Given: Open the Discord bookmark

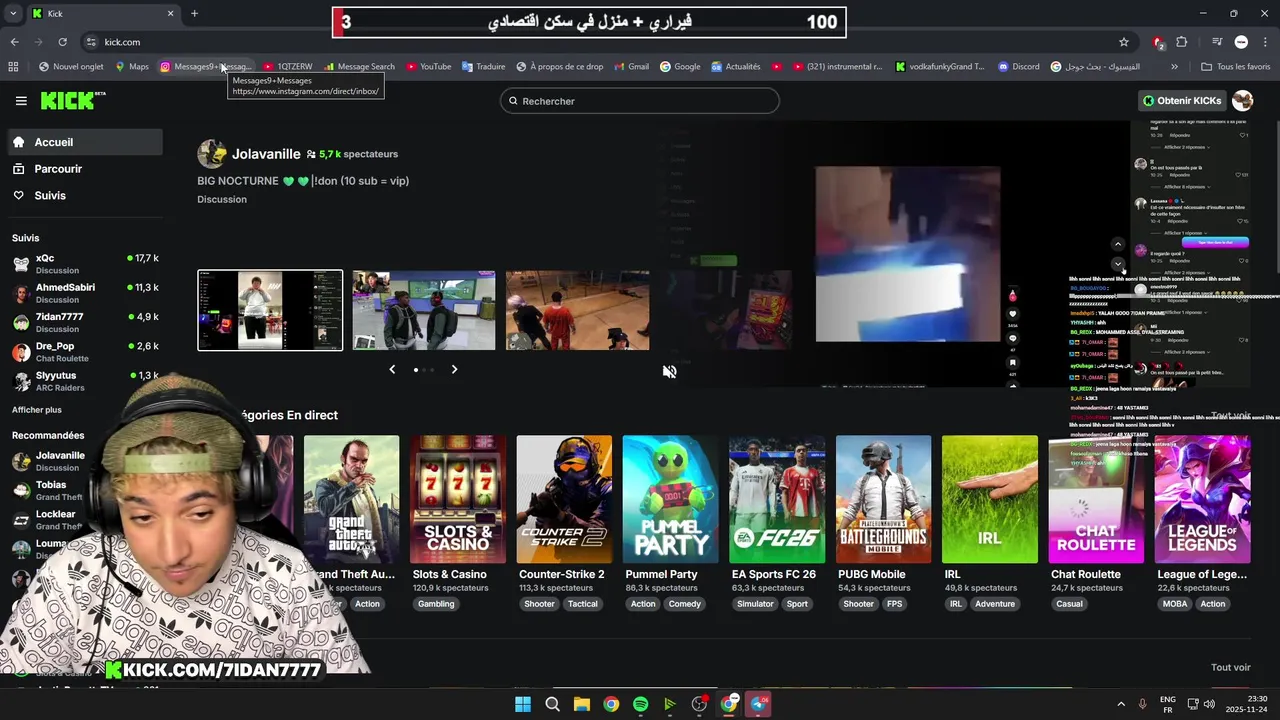Looking at the screenshot, I should pyautogui.click(x=1019, y=67).
